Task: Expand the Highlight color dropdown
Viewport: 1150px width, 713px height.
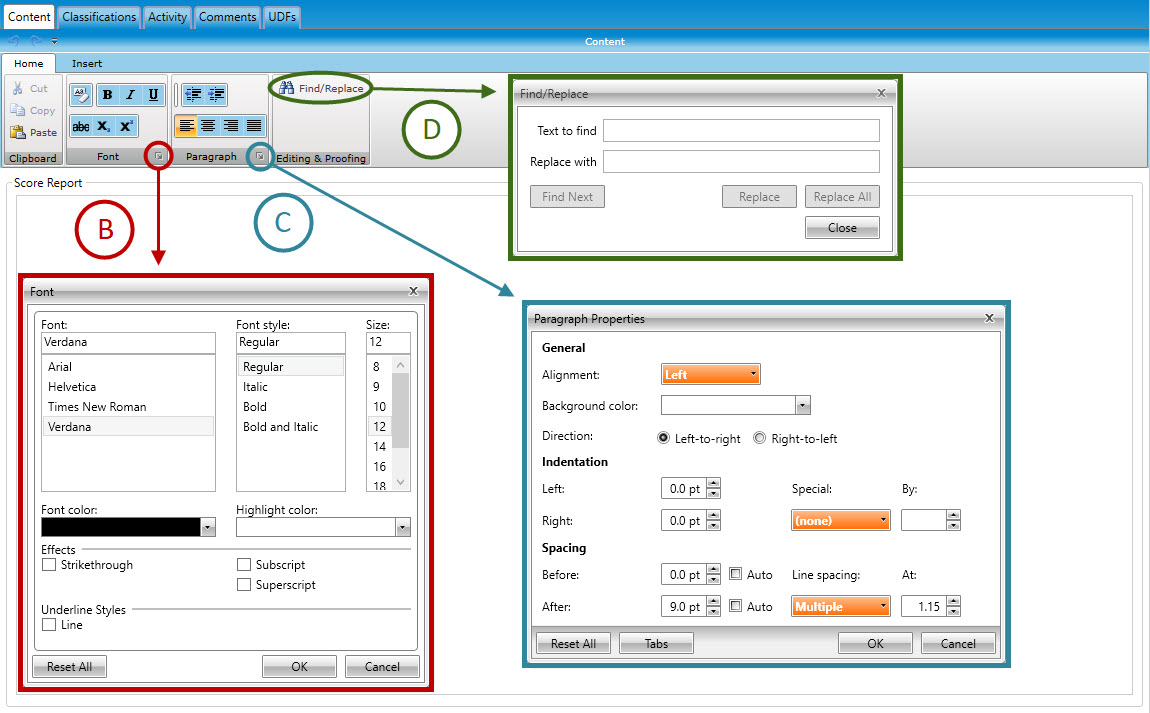Action: pos(402,527)
